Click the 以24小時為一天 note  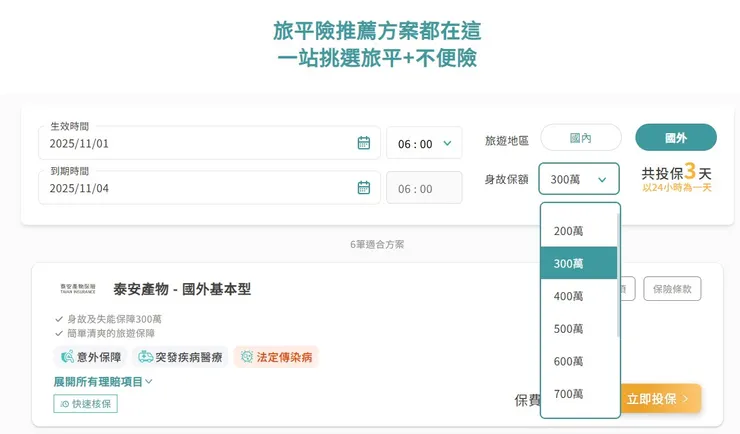pos(677,188)
